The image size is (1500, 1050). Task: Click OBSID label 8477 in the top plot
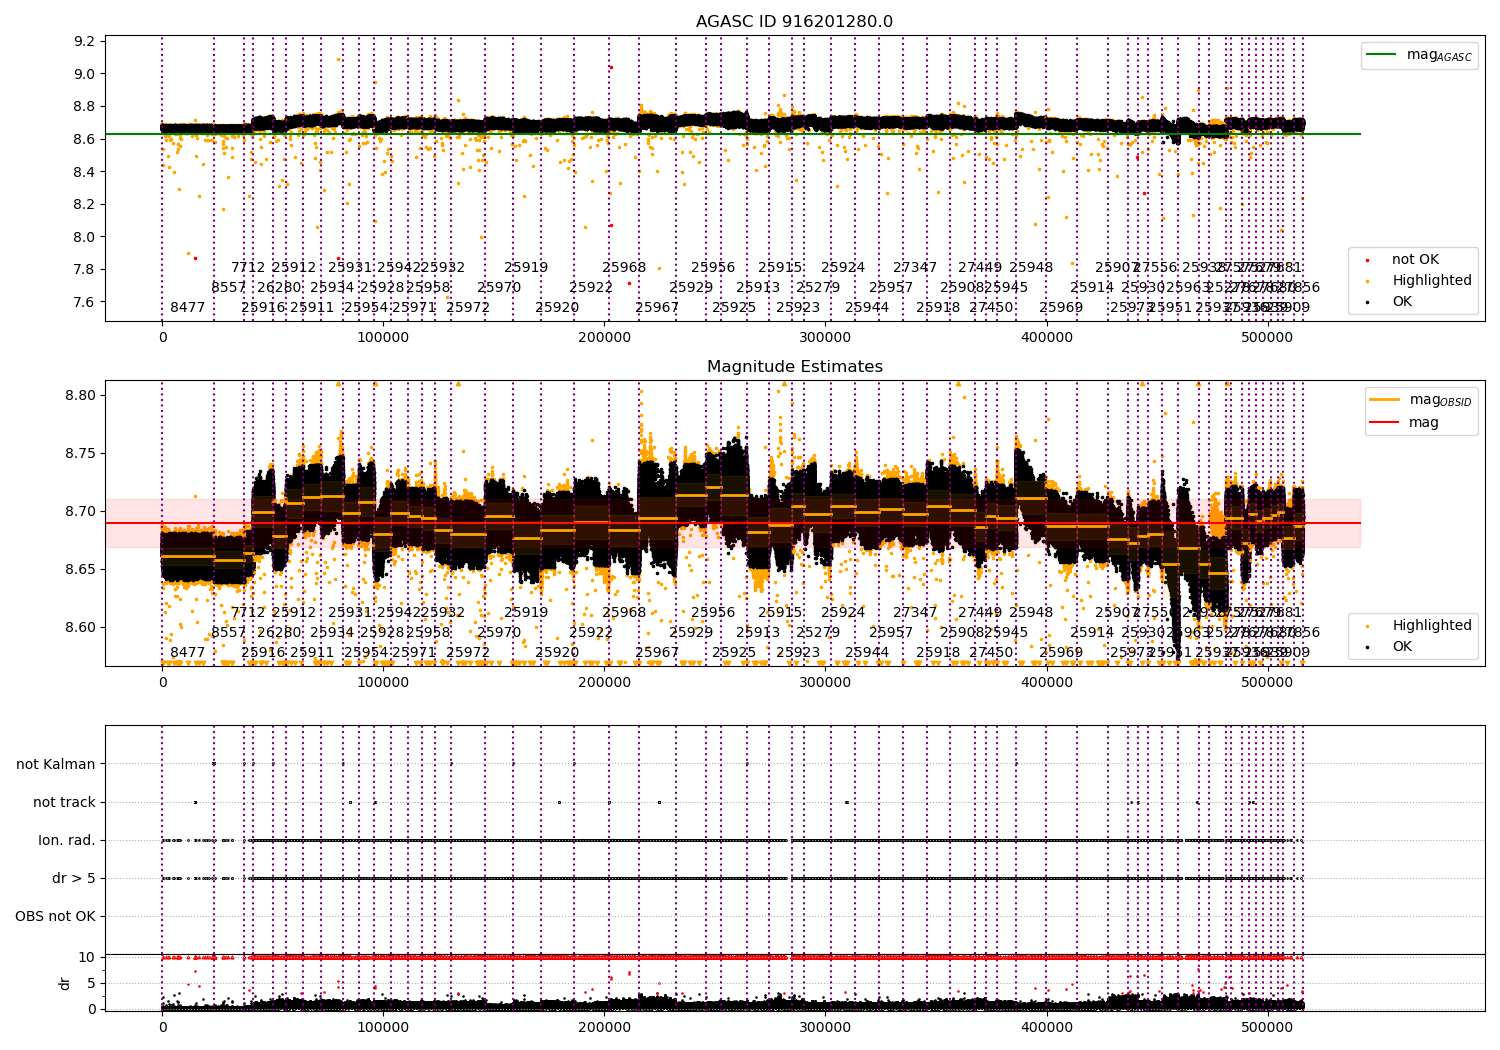tap(187, 308)
